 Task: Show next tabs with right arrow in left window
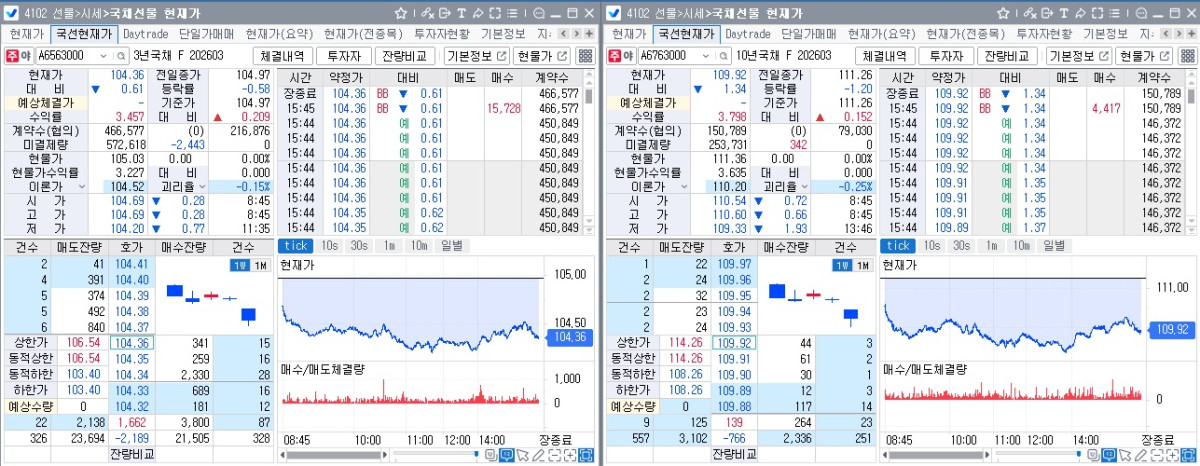(x=576, y=33)
